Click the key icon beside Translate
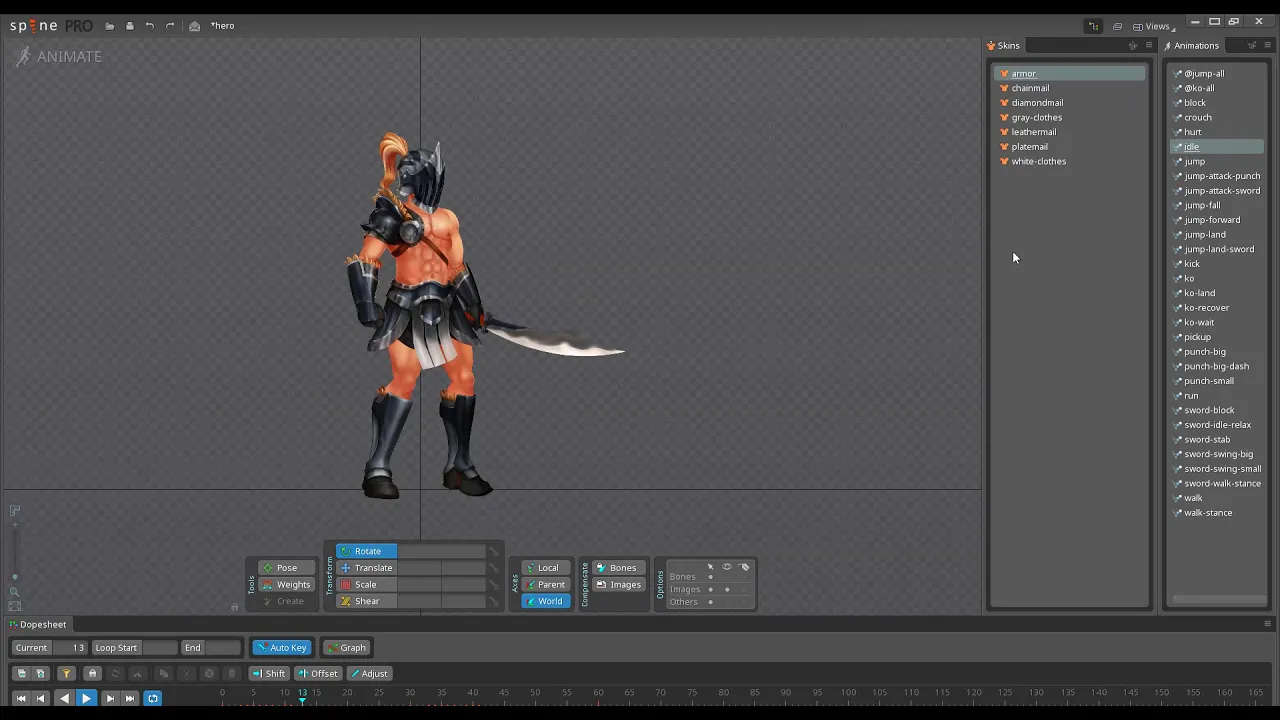The image size is (1280, 720). [x=493, y=569]
